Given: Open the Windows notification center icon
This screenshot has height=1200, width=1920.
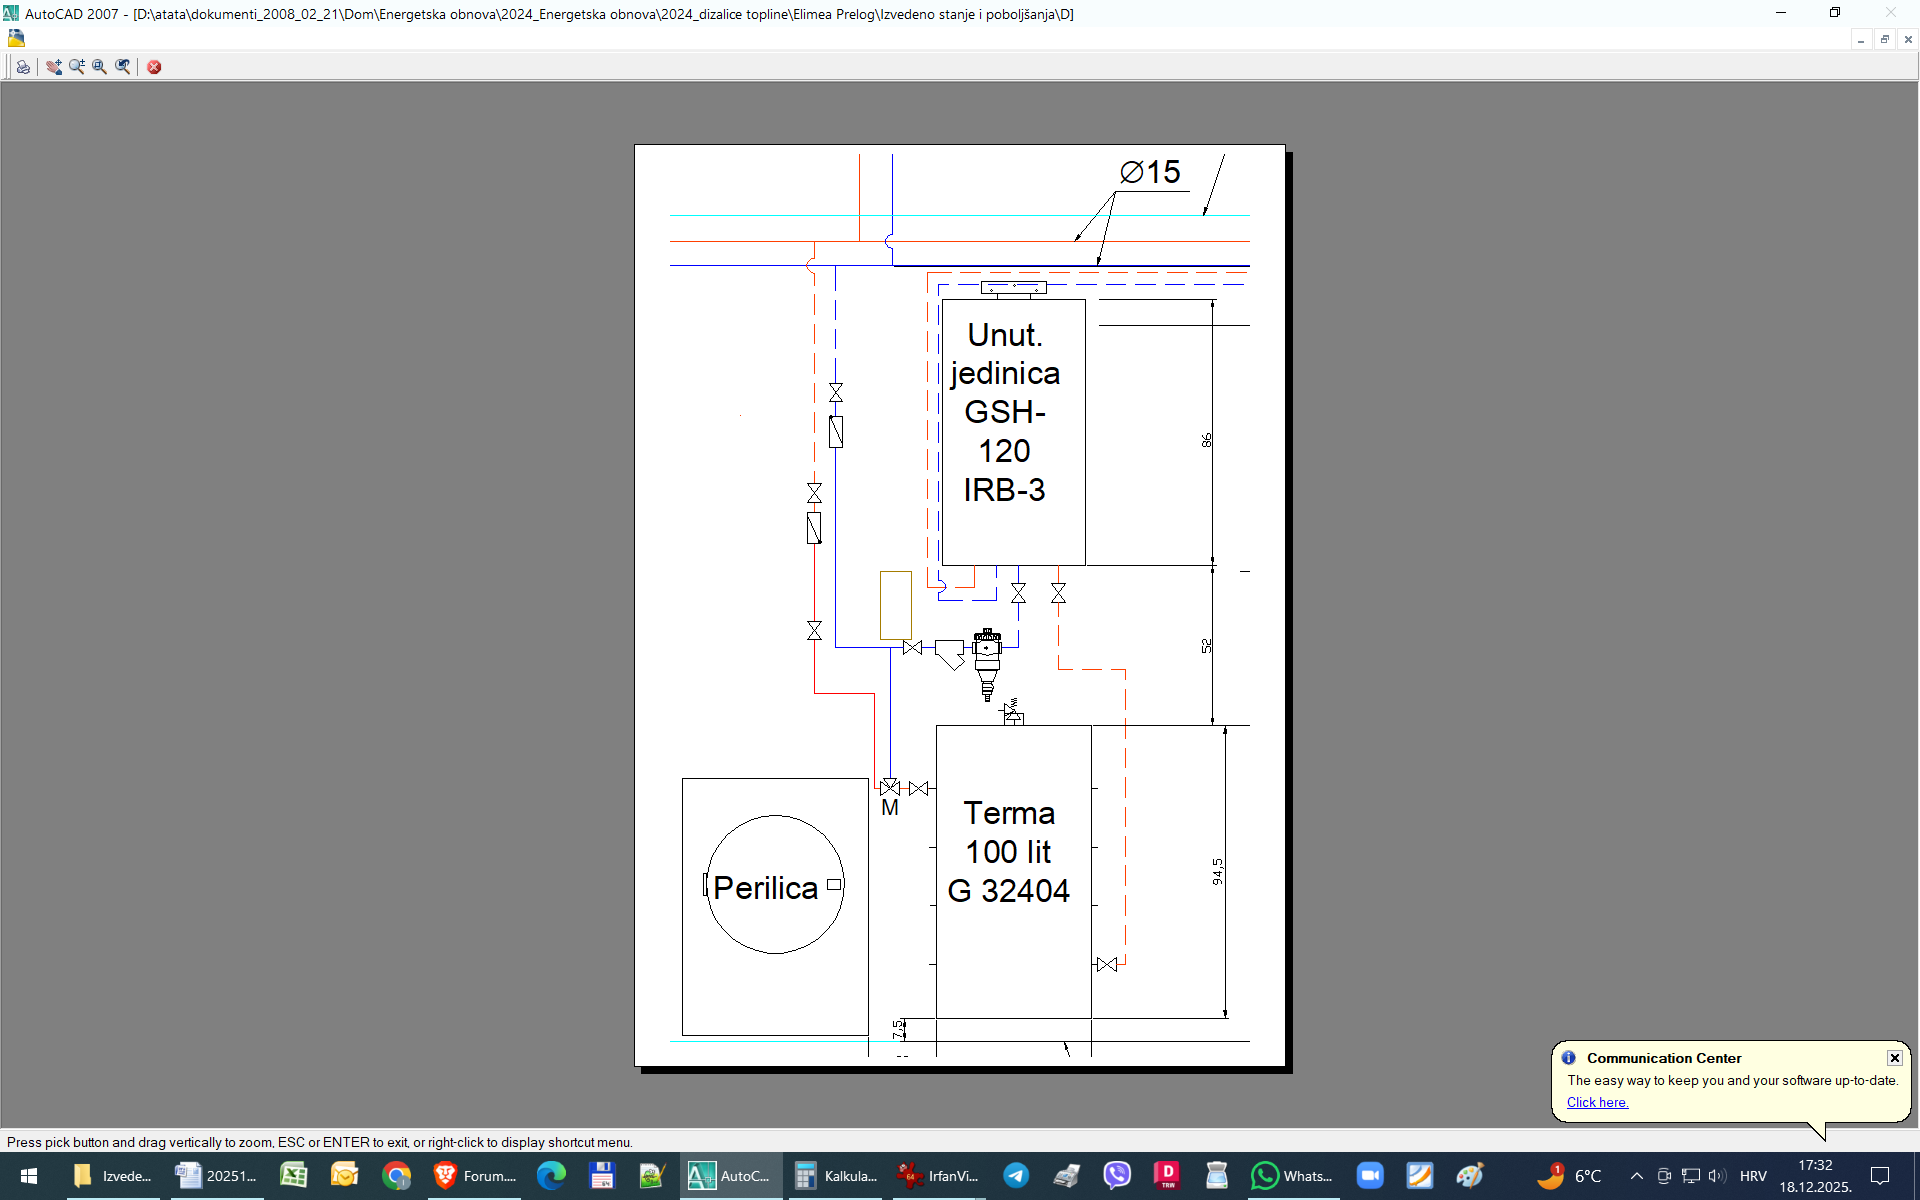Looking at the screenshot, I should [1880, 1176].
